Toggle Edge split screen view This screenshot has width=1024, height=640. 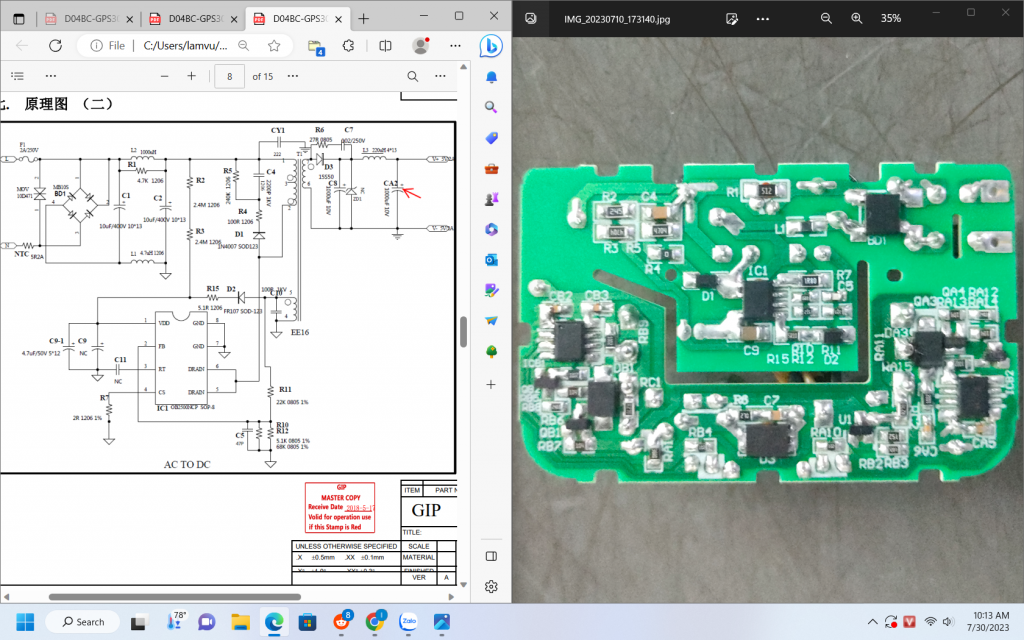(x=385, y=46)
